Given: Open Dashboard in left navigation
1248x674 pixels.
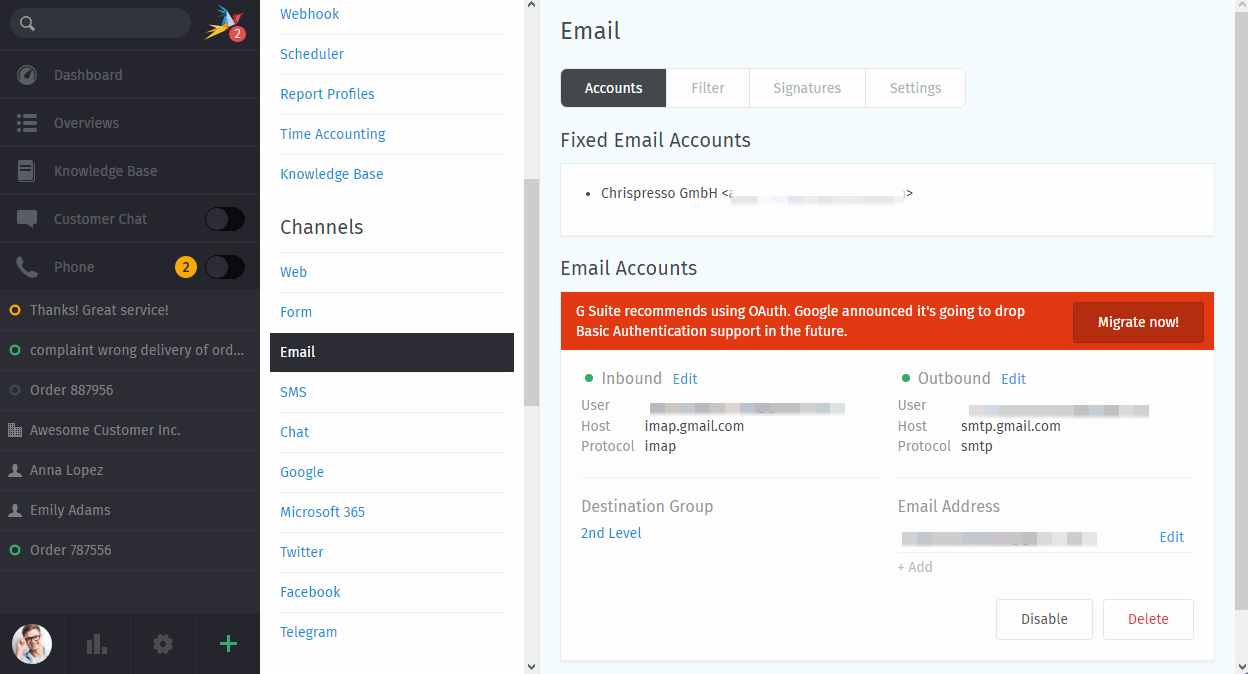Looking at the screenshot, I should [130, 75].
